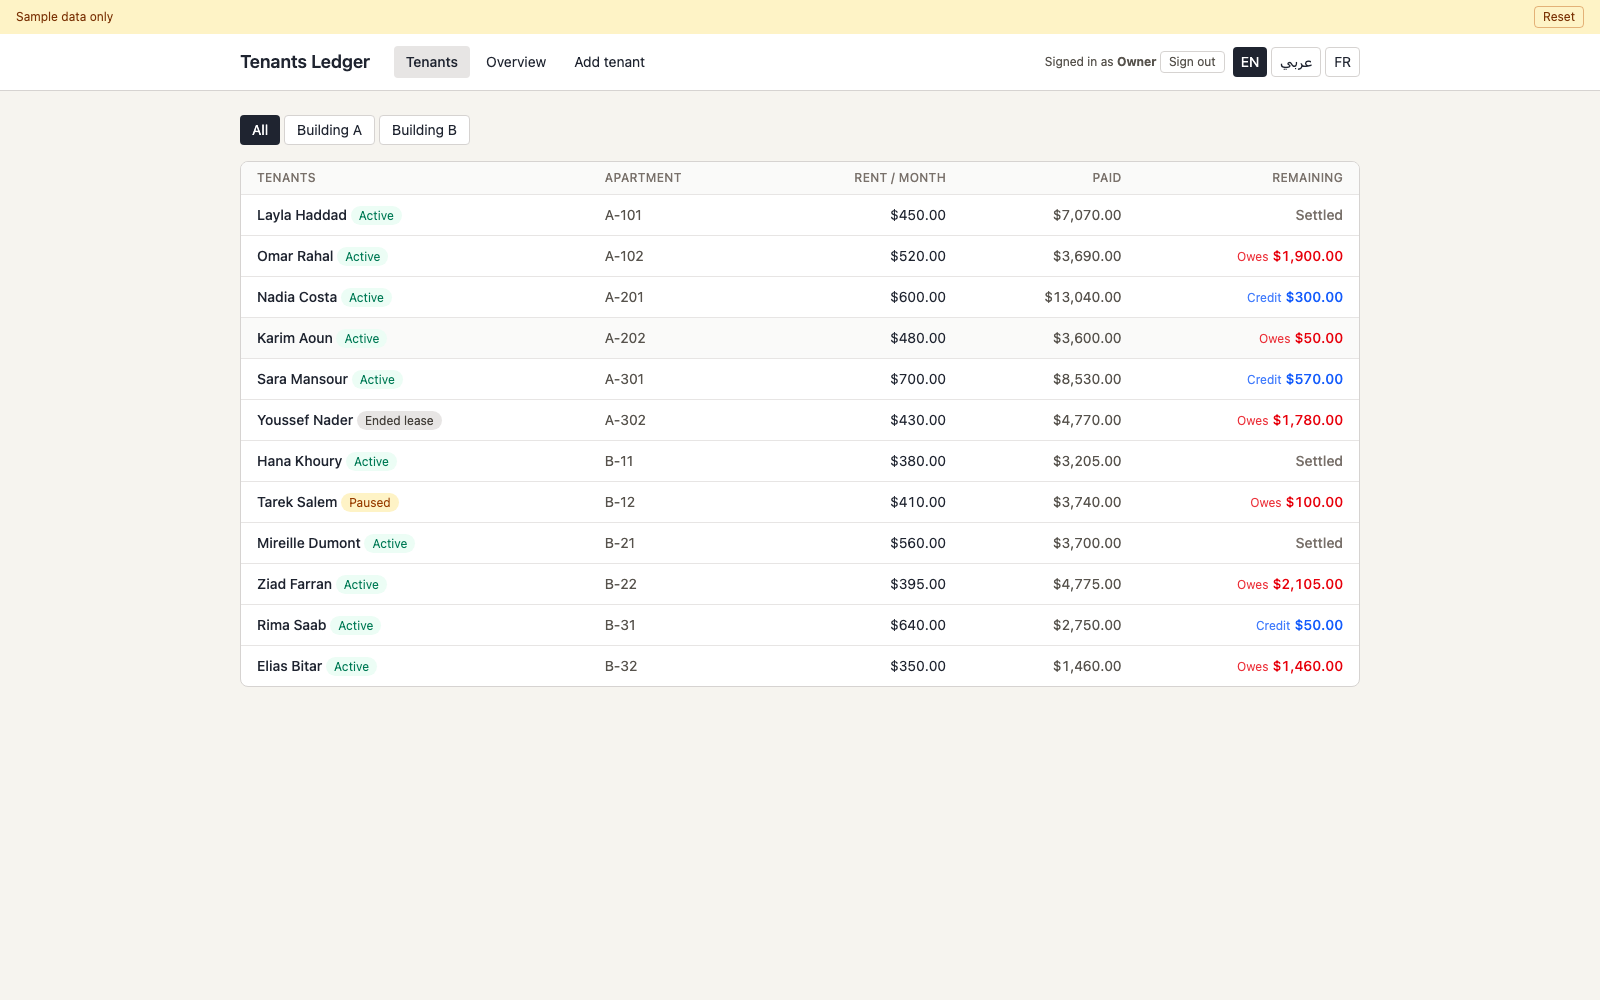The height and width of the screenshot is (1000, 1600).
Task: Open tenant Layla Haddad
Action: coord(302,215)
